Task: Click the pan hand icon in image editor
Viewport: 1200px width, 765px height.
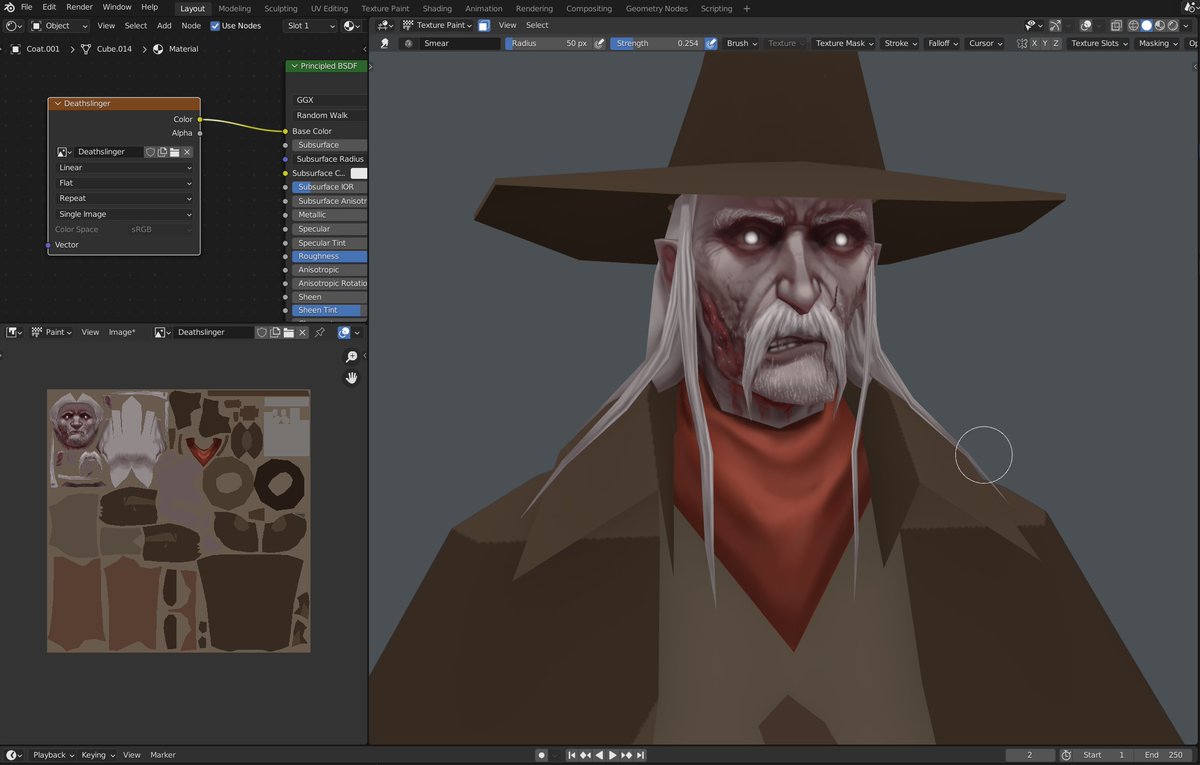Action: coord(351,377)
